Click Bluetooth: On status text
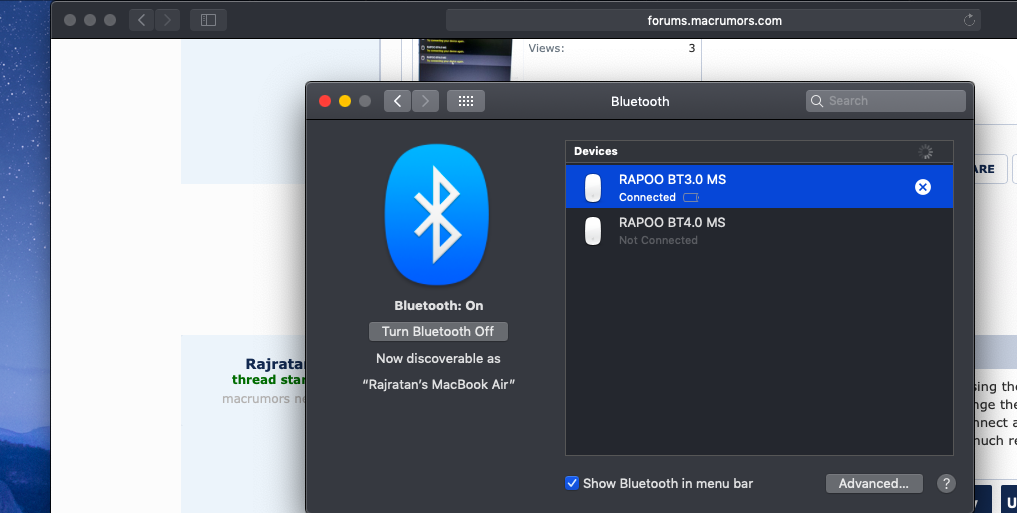Screen dimensions: 1017x513 click(x=438, y=305)
